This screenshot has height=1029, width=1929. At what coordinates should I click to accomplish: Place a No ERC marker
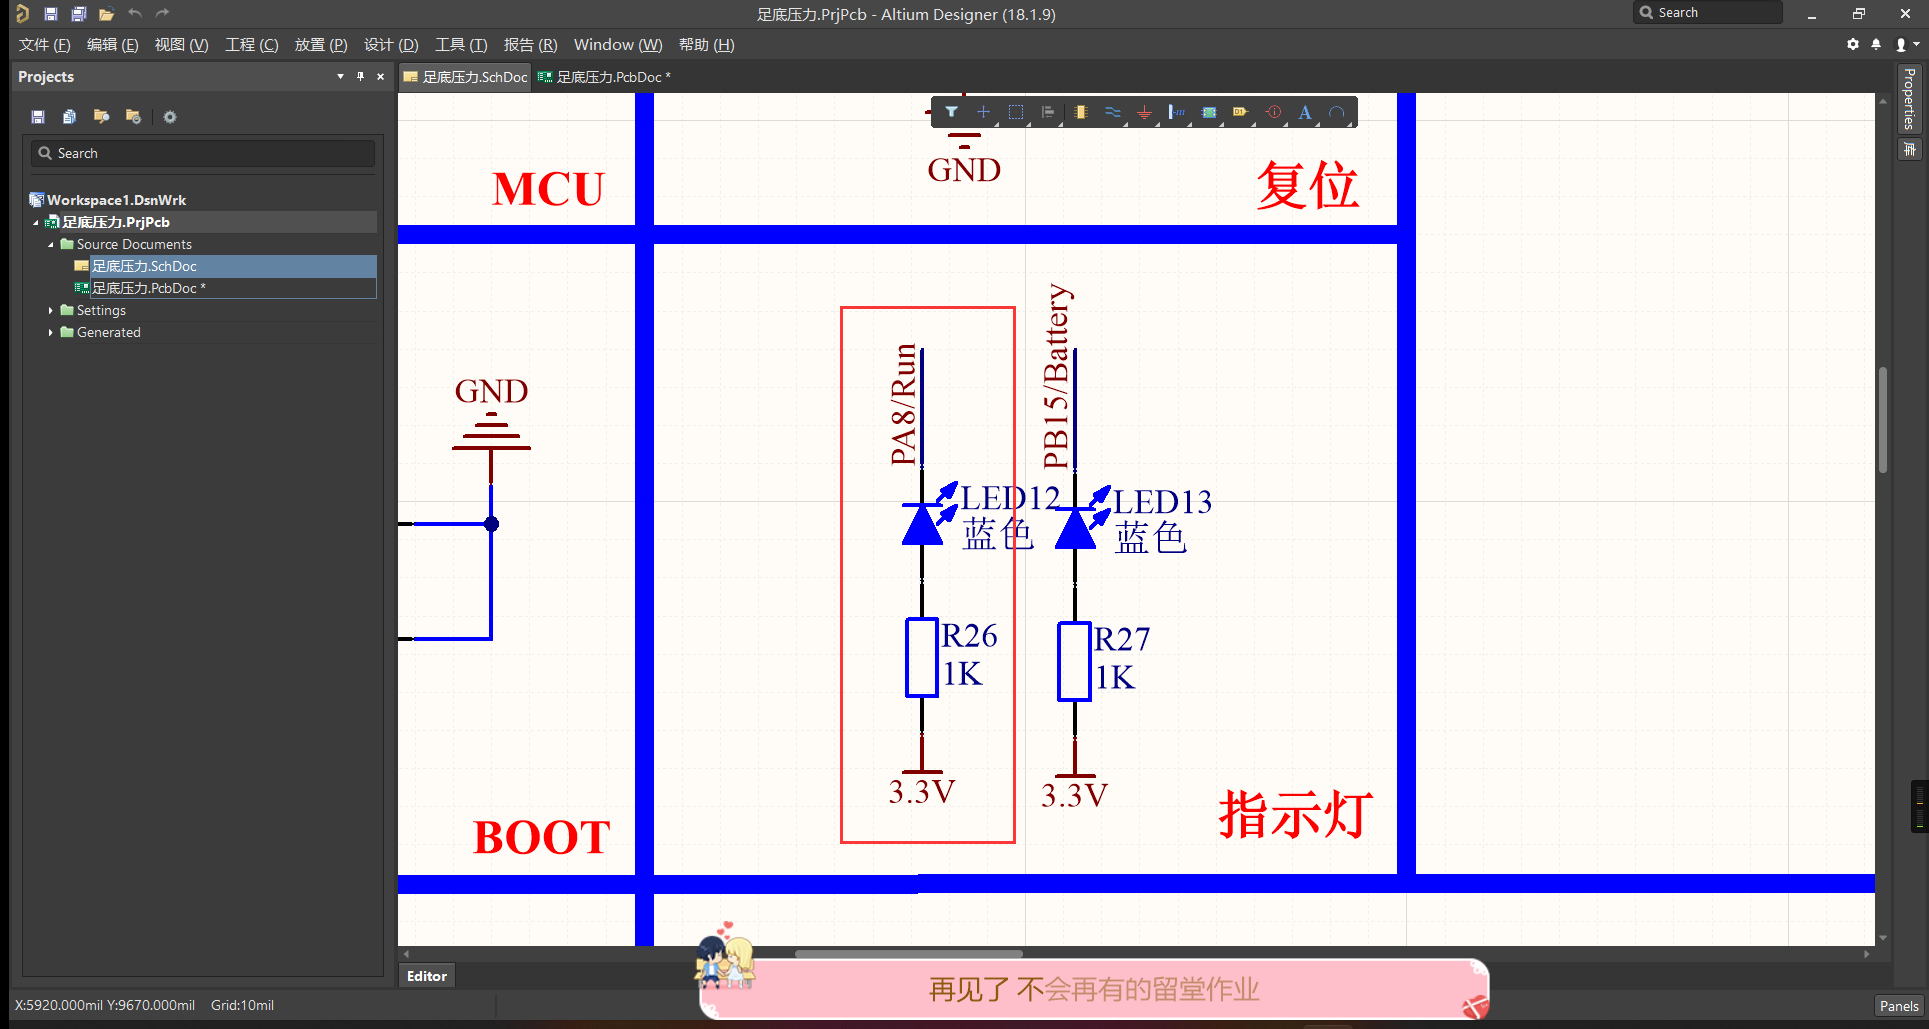click(1273, 112)
